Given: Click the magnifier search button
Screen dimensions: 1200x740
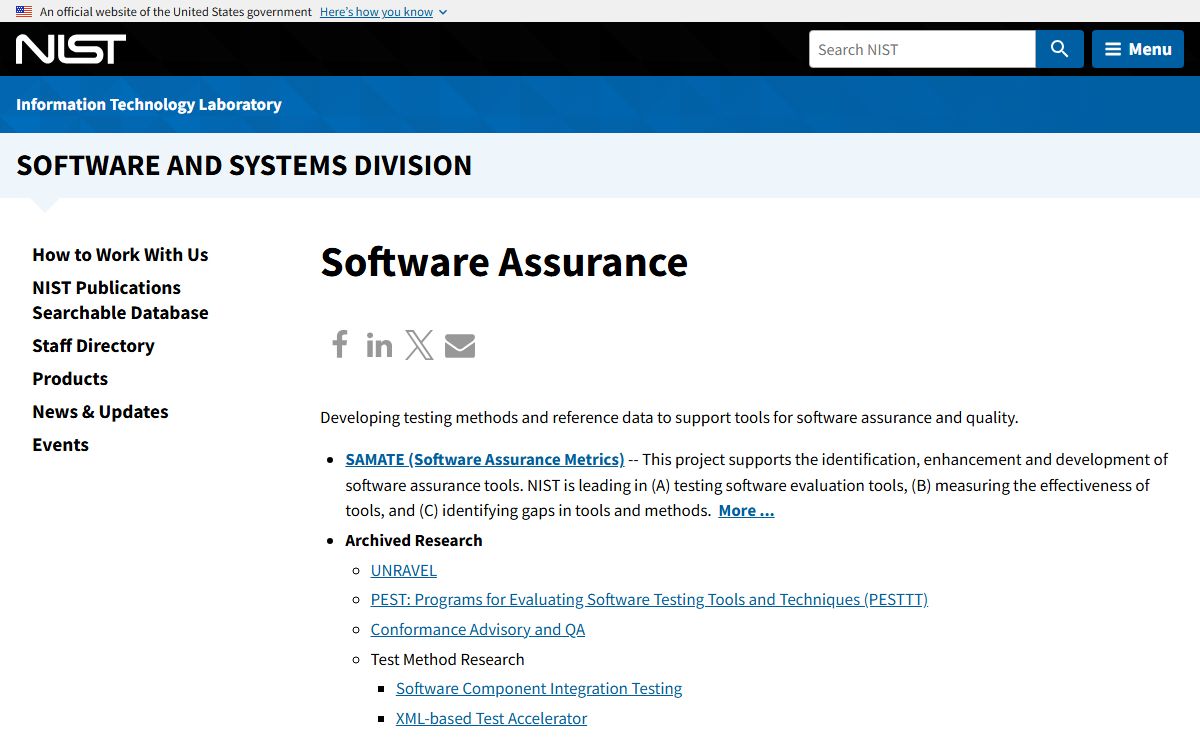Looking at the screenshot, I should (1059, 49).
